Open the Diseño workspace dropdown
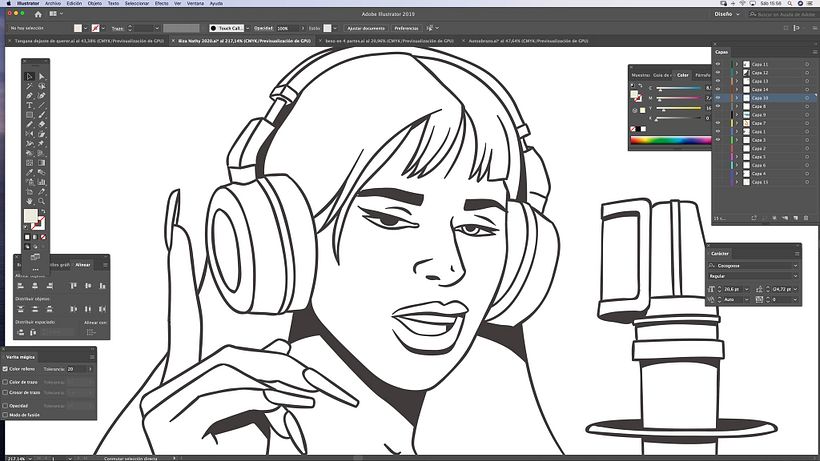Image resolution: width=820 pixels, height=461 pixels. [727, 14]
